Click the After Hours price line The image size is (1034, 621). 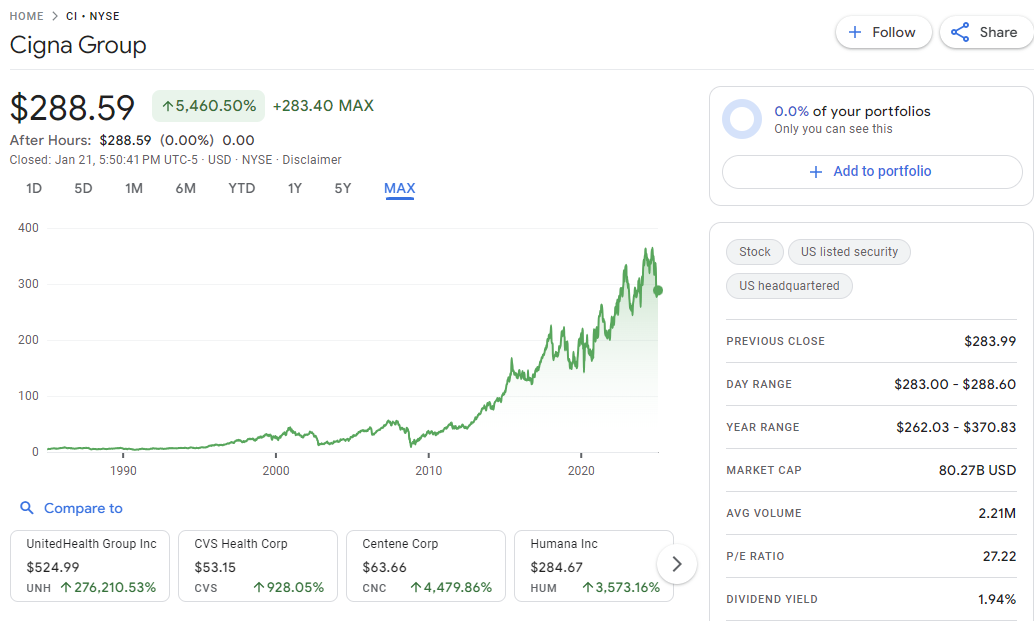[x=132, y=140]
